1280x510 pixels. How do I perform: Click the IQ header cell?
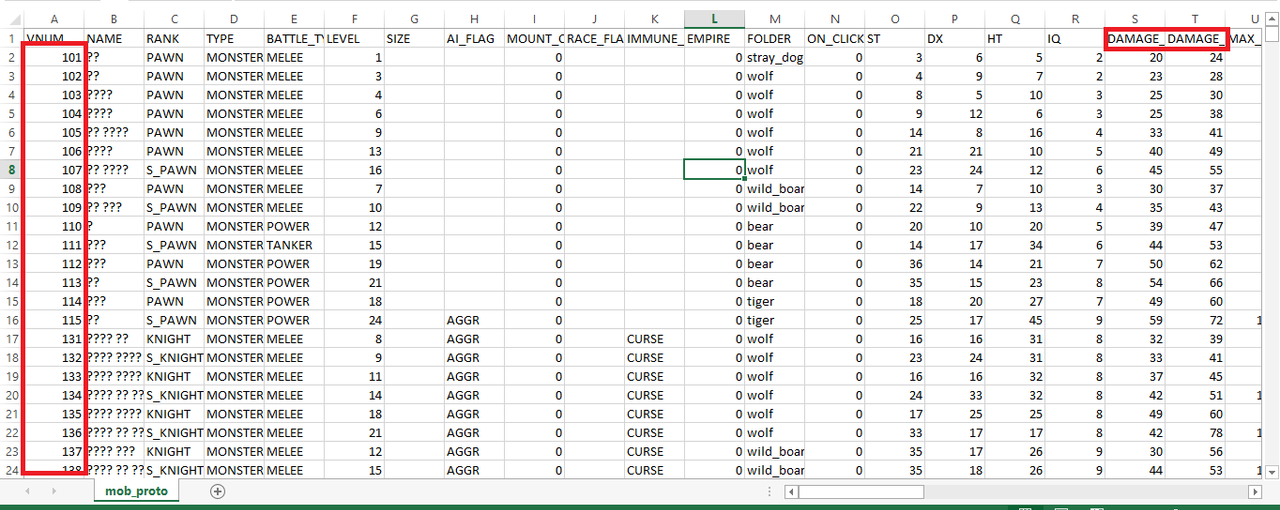coord(1075,38)
